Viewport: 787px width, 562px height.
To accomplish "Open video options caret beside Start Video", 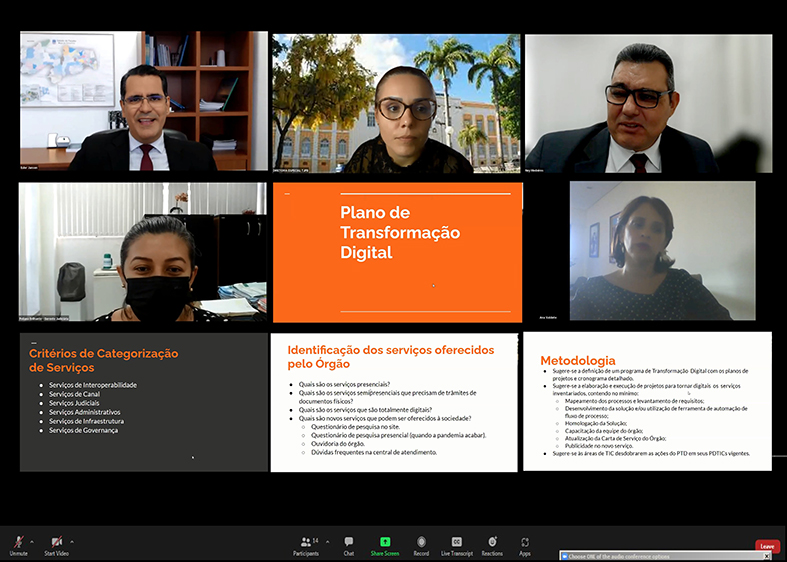I will point(72,542).
